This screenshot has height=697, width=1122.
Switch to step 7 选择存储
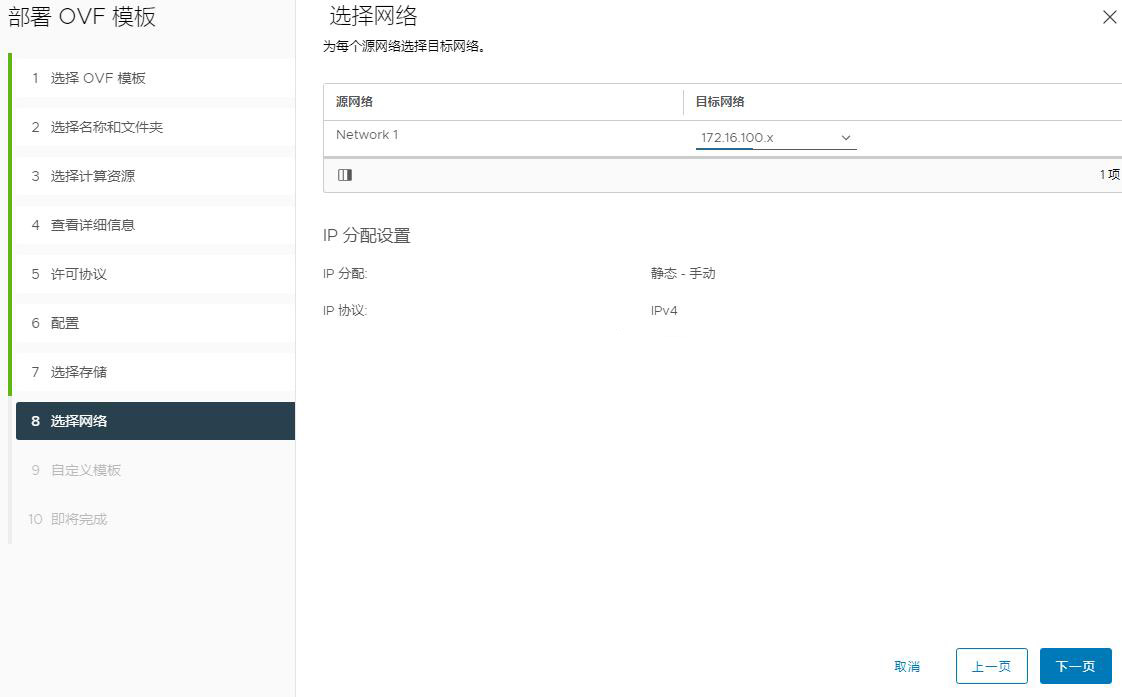(78, 372)
